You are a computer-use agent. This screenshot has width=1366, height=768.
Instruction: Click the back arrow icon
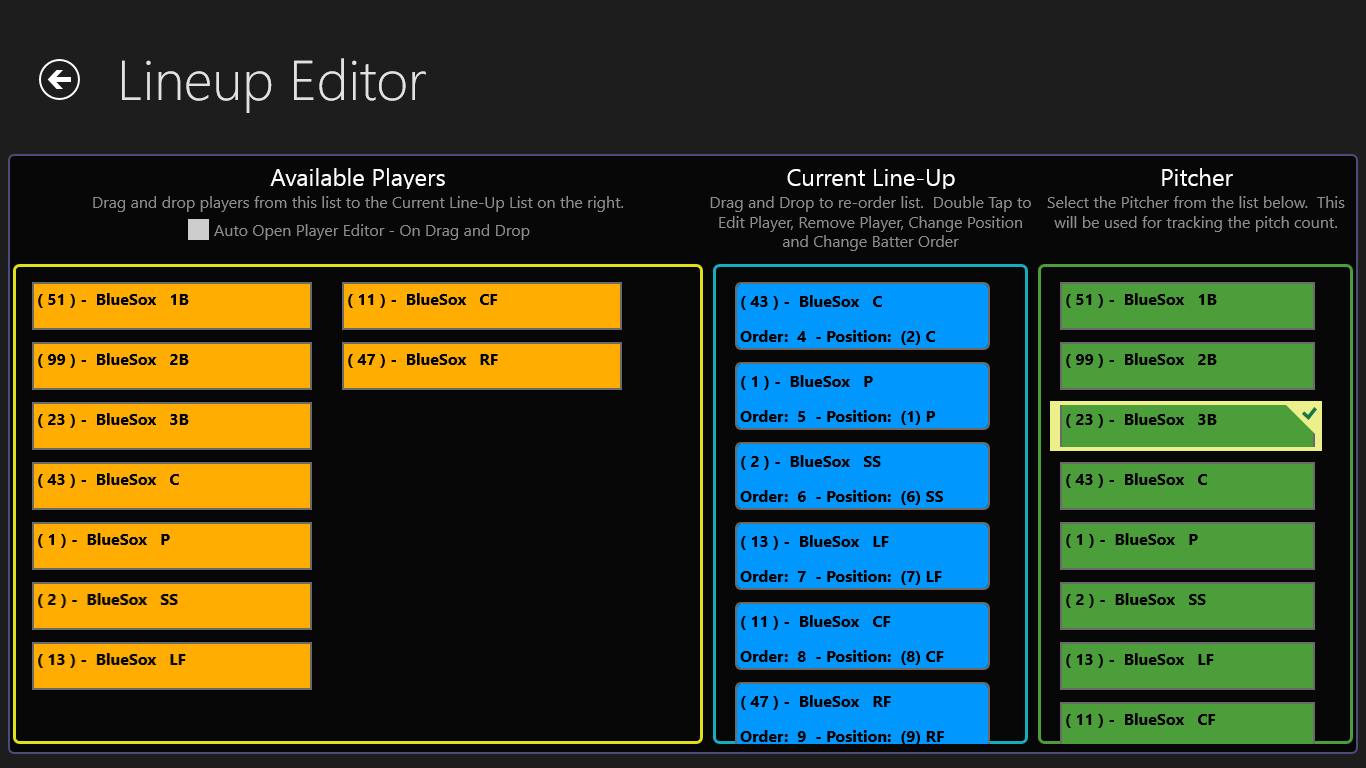[59, 80]
